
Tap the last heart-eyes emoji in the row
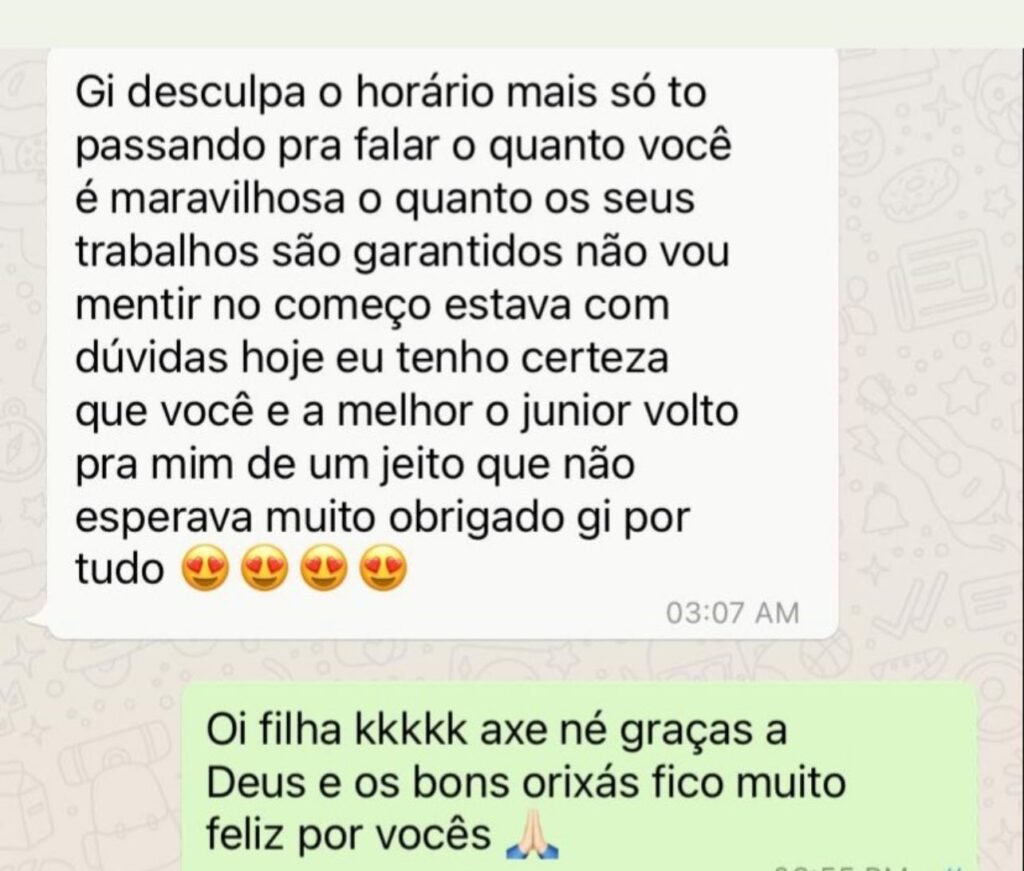[384, 567]
